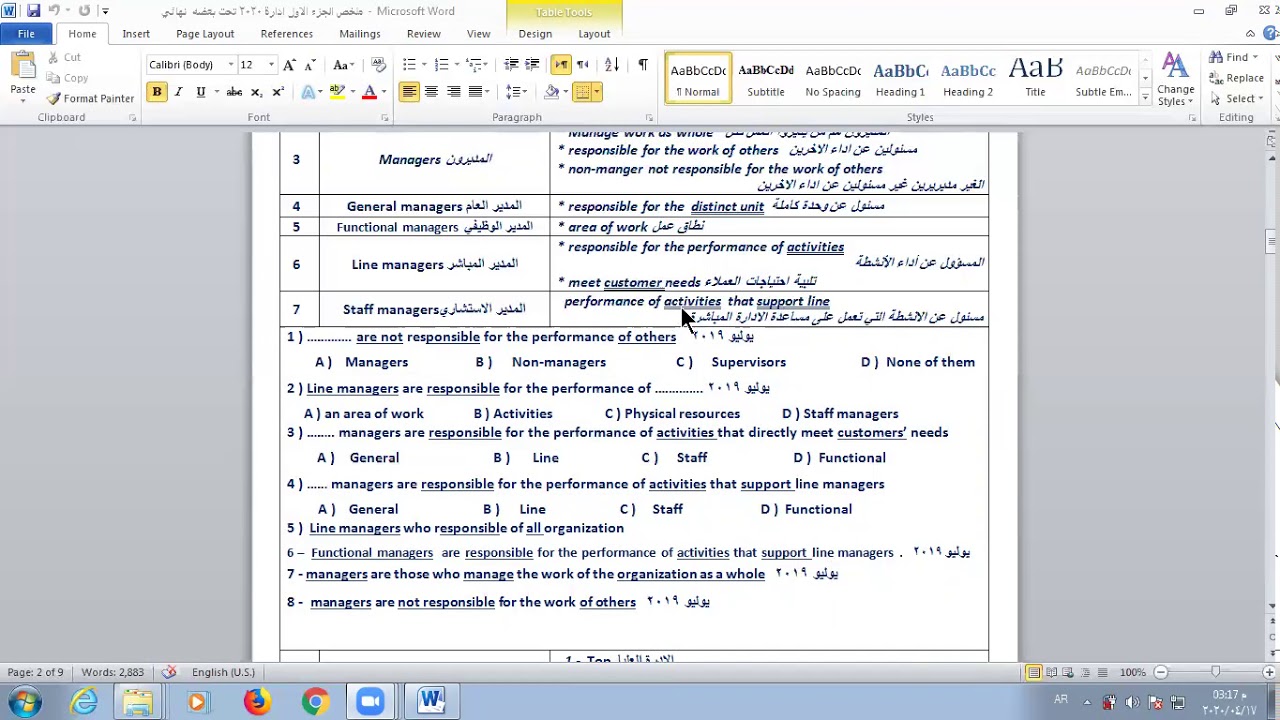
Task: Increase the paragraph indent
Action: [x=532, y=65]
